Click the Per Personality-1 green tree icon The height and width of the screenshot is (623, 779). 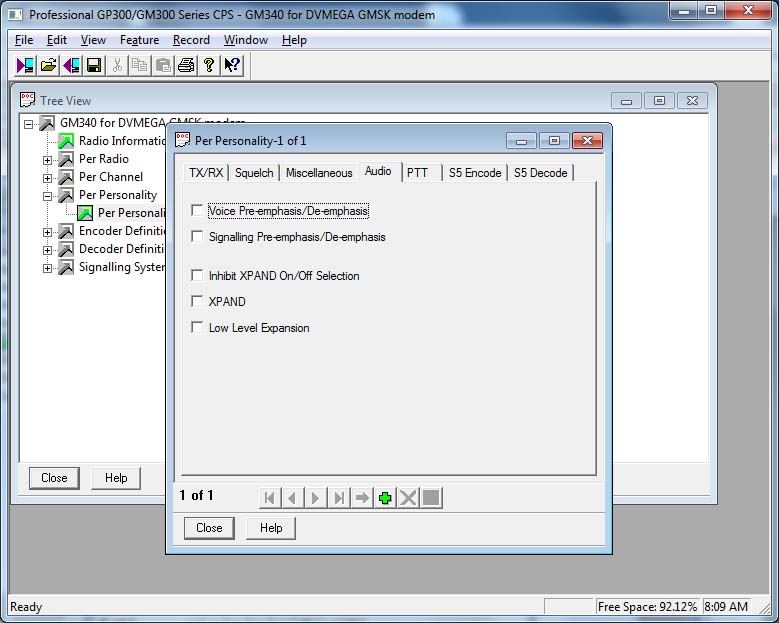[85, 213]
